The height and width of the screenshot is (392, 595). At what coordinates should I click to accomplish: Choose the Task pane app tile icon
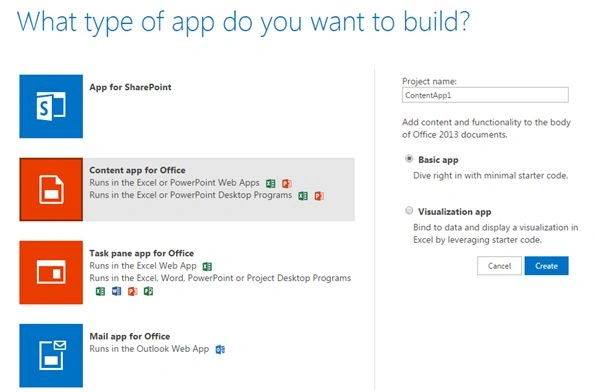[x=51, y=272]
